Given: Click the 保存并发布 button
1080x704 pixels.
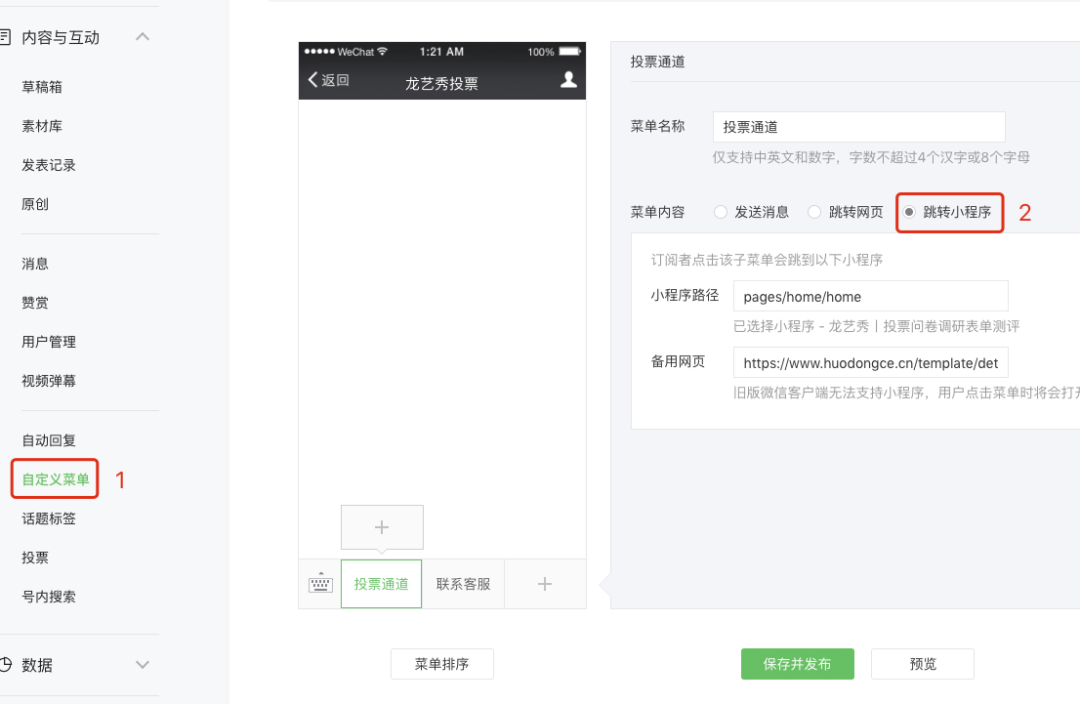Looking at the screenshot, I should pyautogui.click(x=798, y=664).
